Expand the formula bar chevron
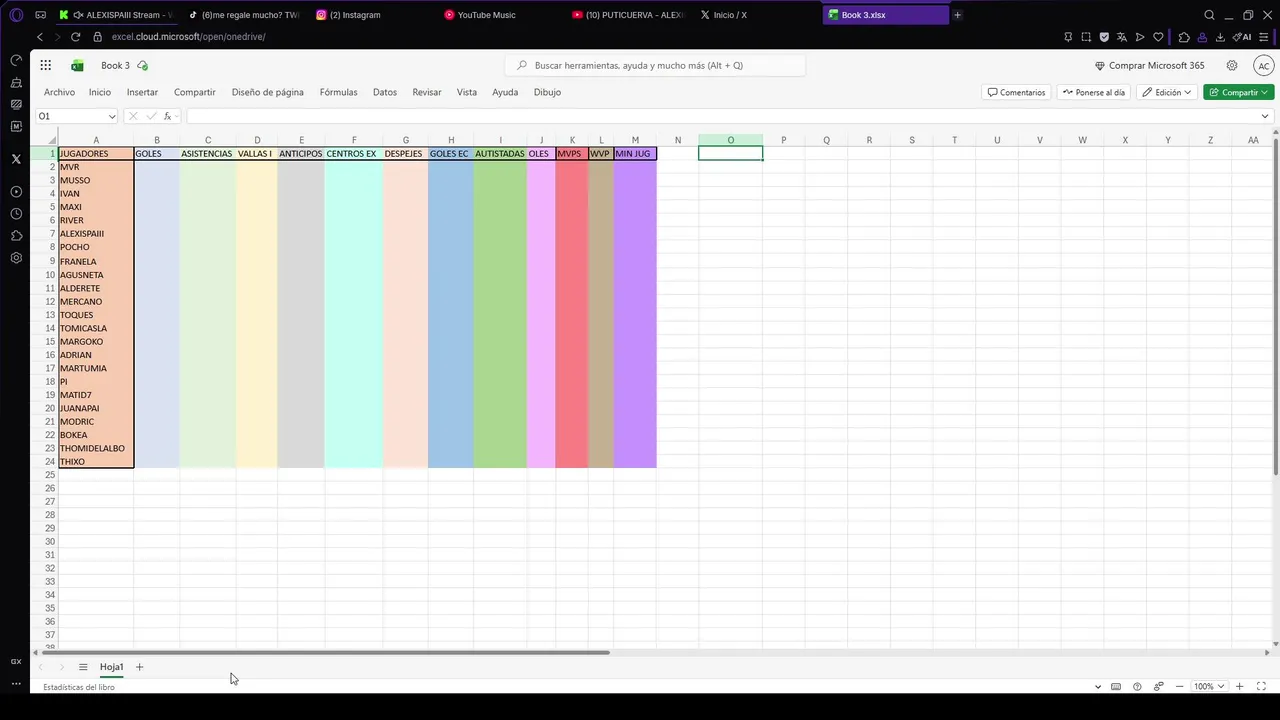 coord(1265,116)
